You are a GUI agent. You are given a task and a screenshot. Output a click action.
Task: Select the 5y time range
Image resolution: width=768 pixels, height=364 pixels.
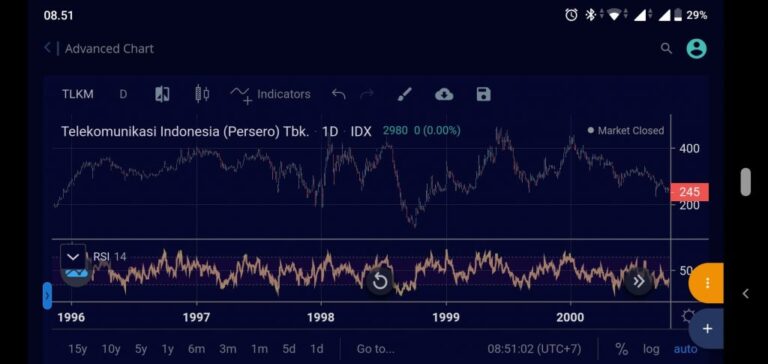(141, 349)
